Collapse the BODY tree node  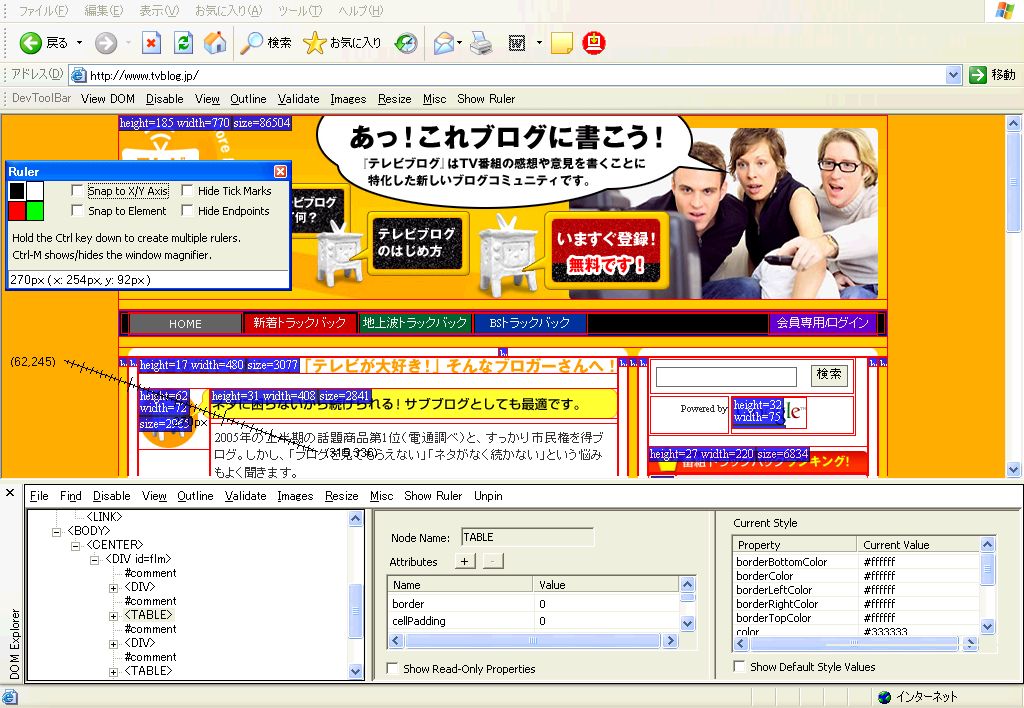pos(56,532)
